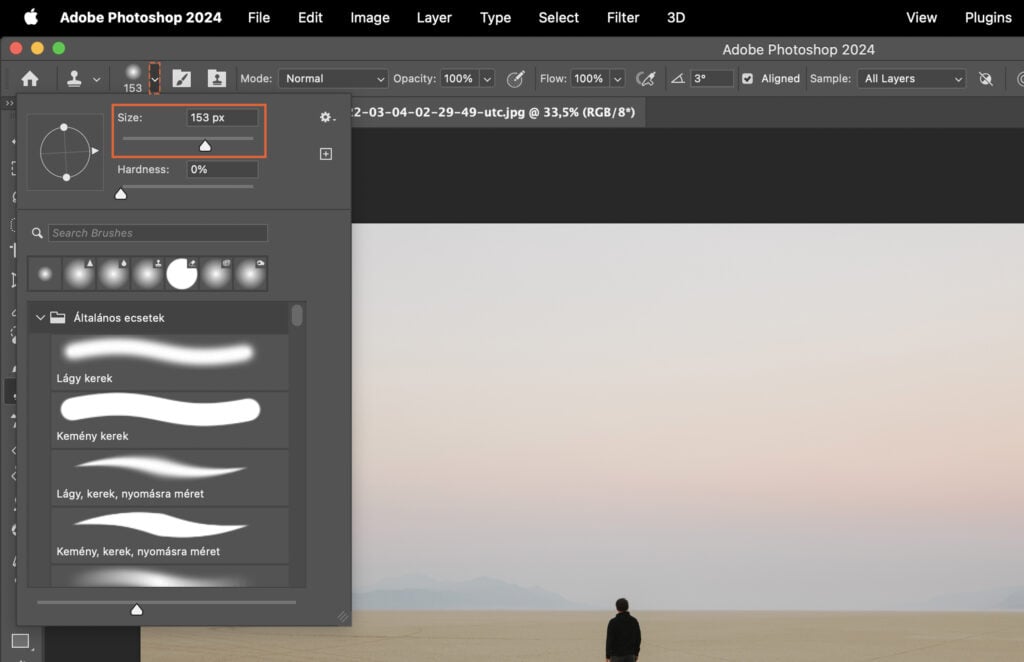Toggle airbrush-style build-up effects
This screenshot has width=1024, height=662.
coord(646,78)
